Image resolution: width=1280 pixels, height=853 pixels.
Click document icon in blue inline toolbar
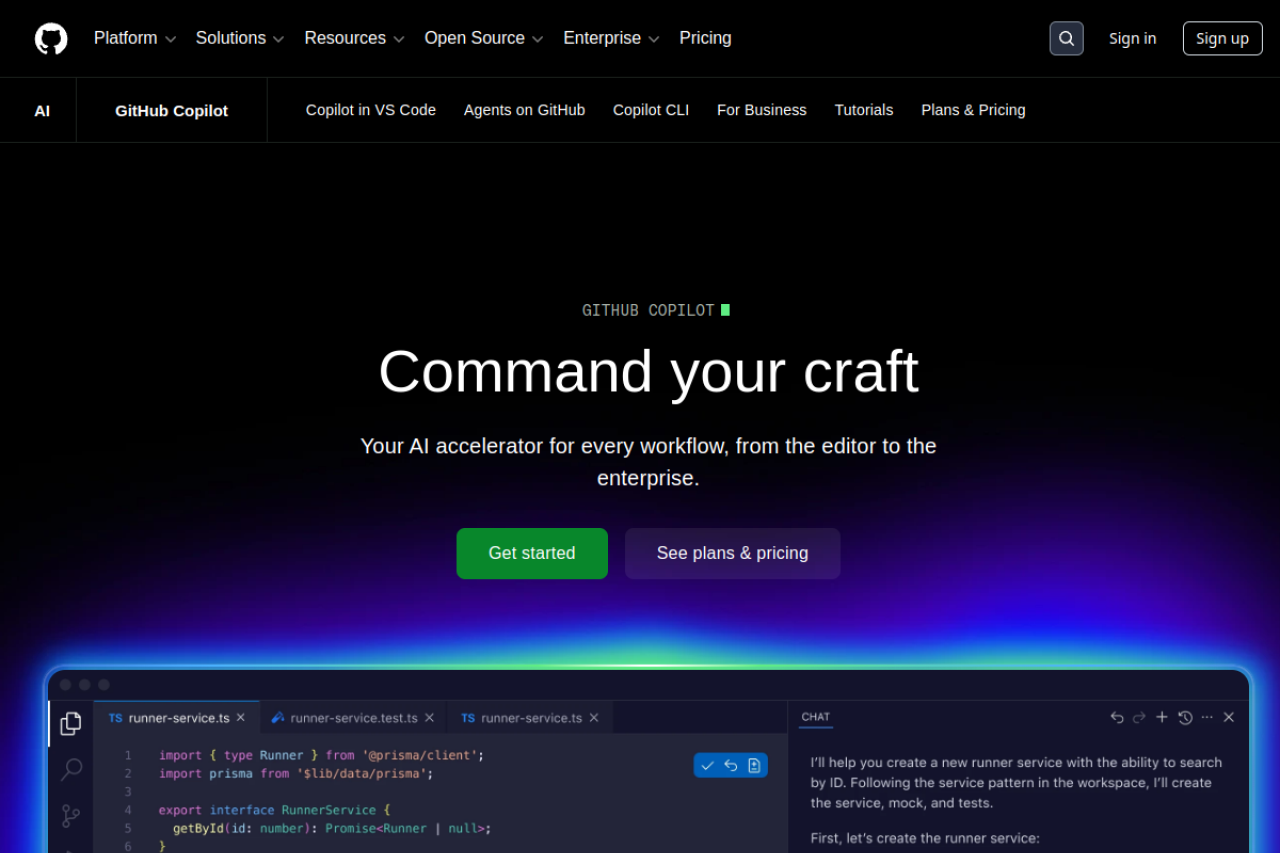[x=754, y=765]
